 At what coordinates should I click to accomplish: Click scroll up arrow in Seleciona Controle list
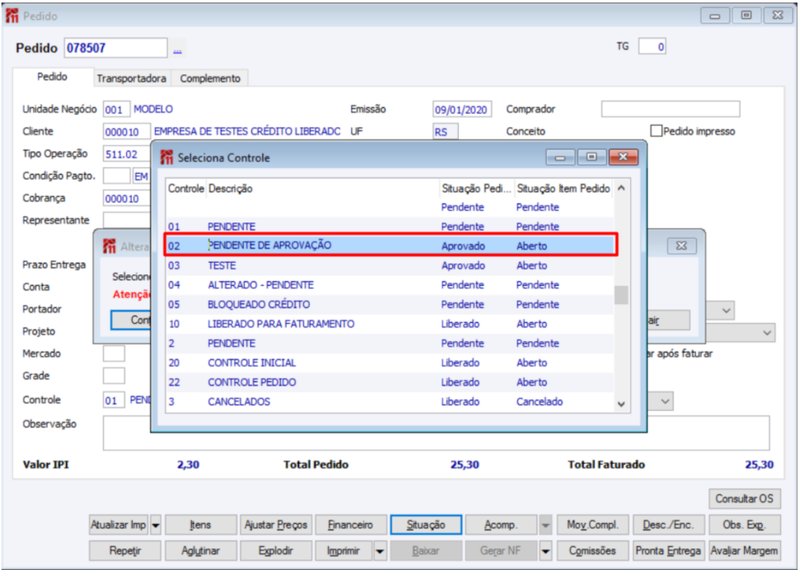[621, 188]
